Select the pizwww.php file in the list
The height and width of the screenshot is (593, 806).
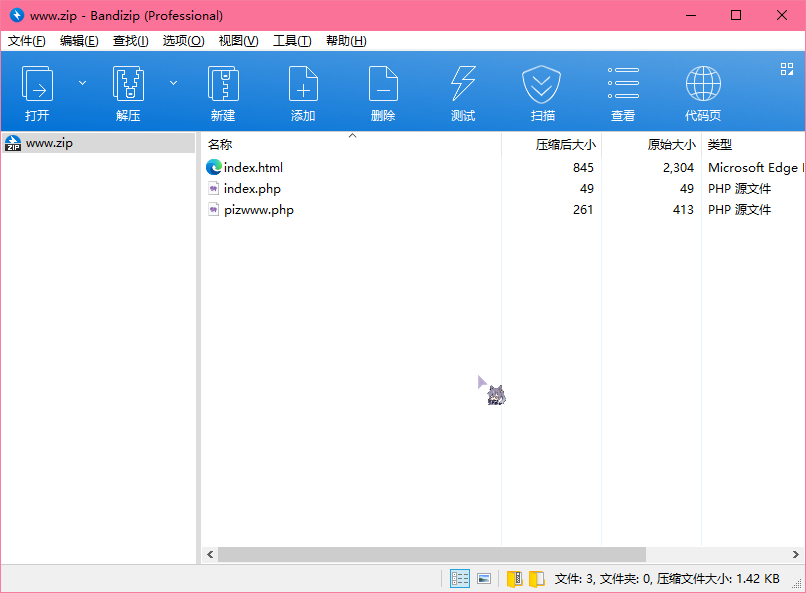[258, 210]
